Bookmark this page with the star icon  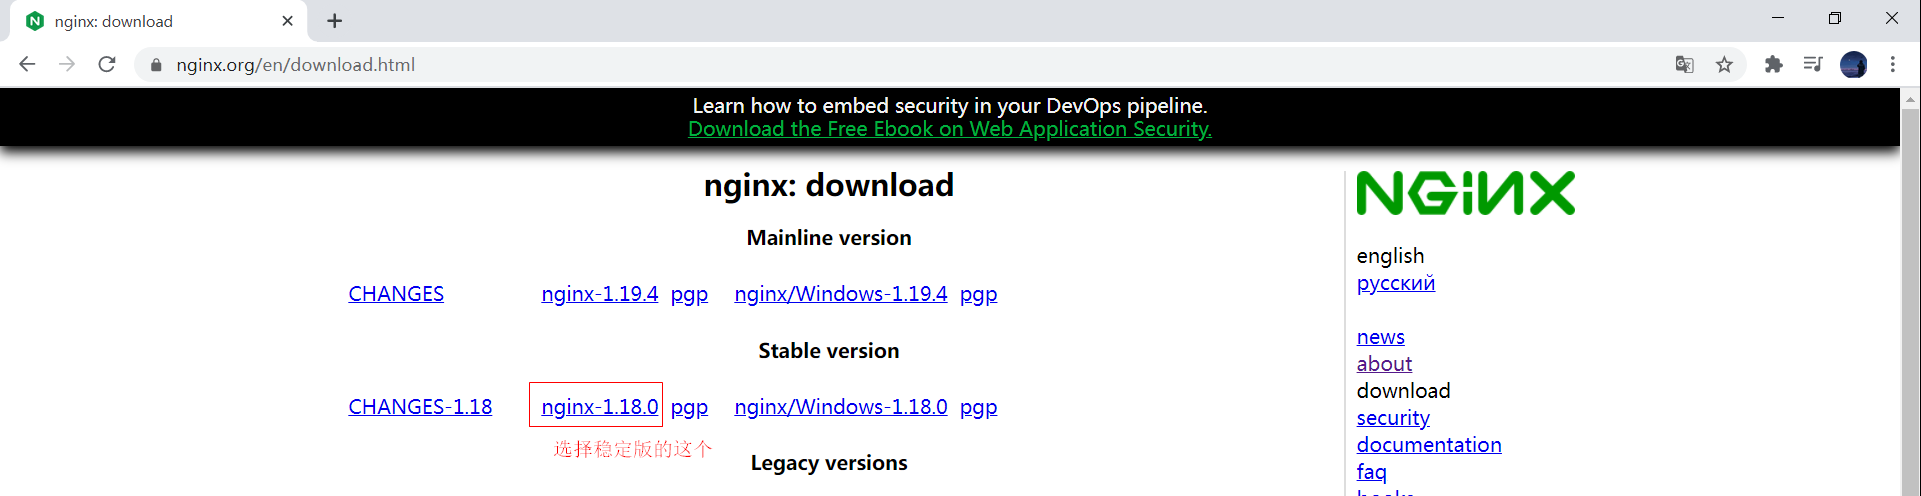pyautogui.click(x=1724, y=64)
